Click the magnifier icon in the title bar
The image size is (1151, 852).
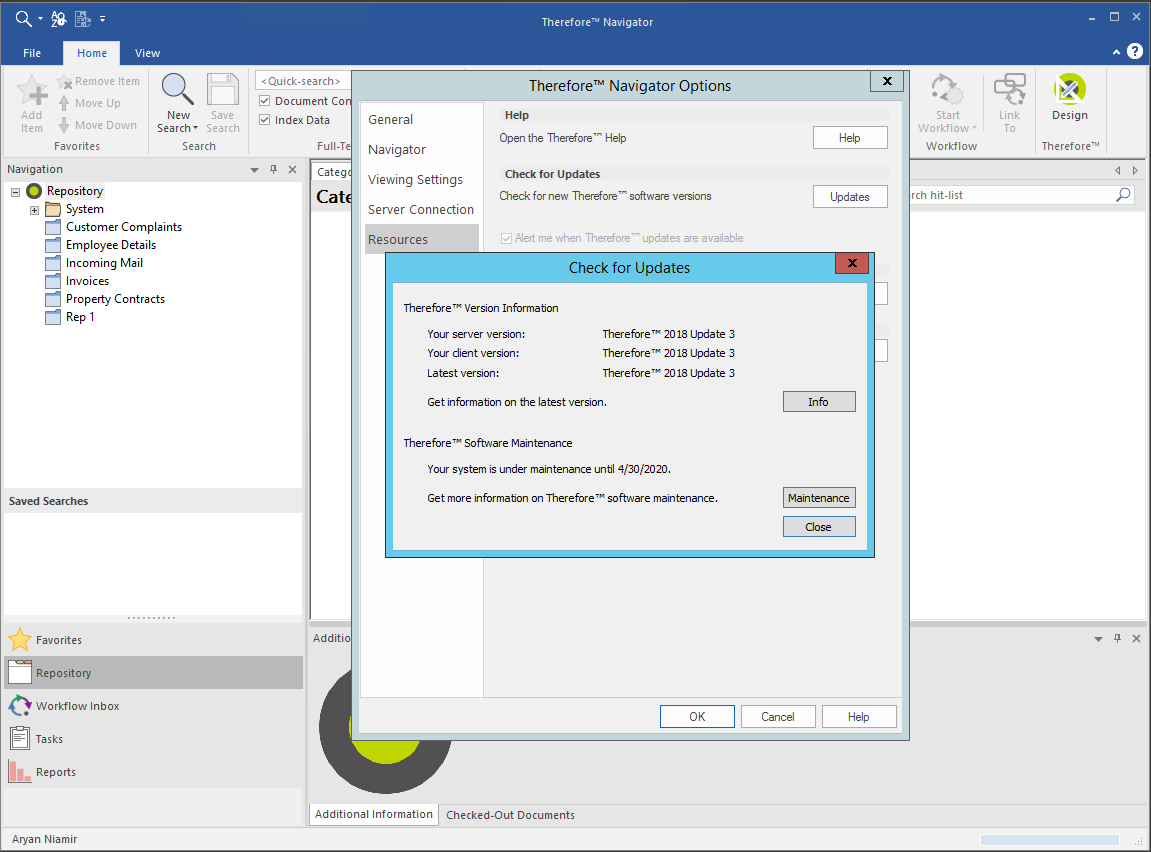point(23,19)
